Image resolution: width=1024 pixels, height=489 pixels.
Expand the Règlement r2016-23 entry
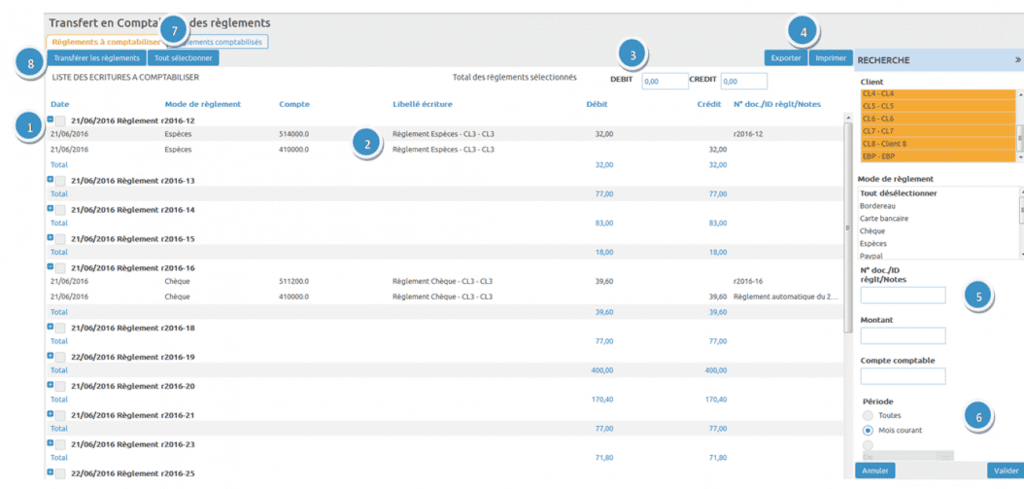coord(50,443)
